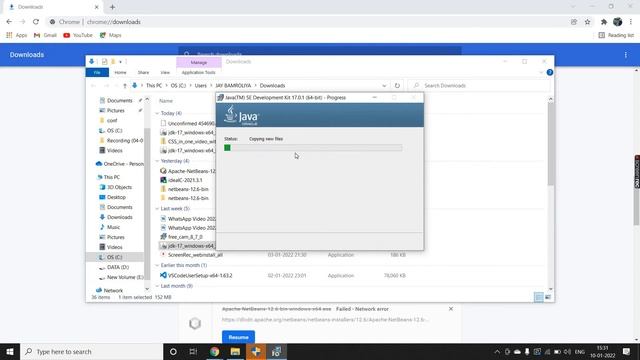Open Chrome profile avatar
Viewport: 640px width, 360px height.
(x=618, y=22)
